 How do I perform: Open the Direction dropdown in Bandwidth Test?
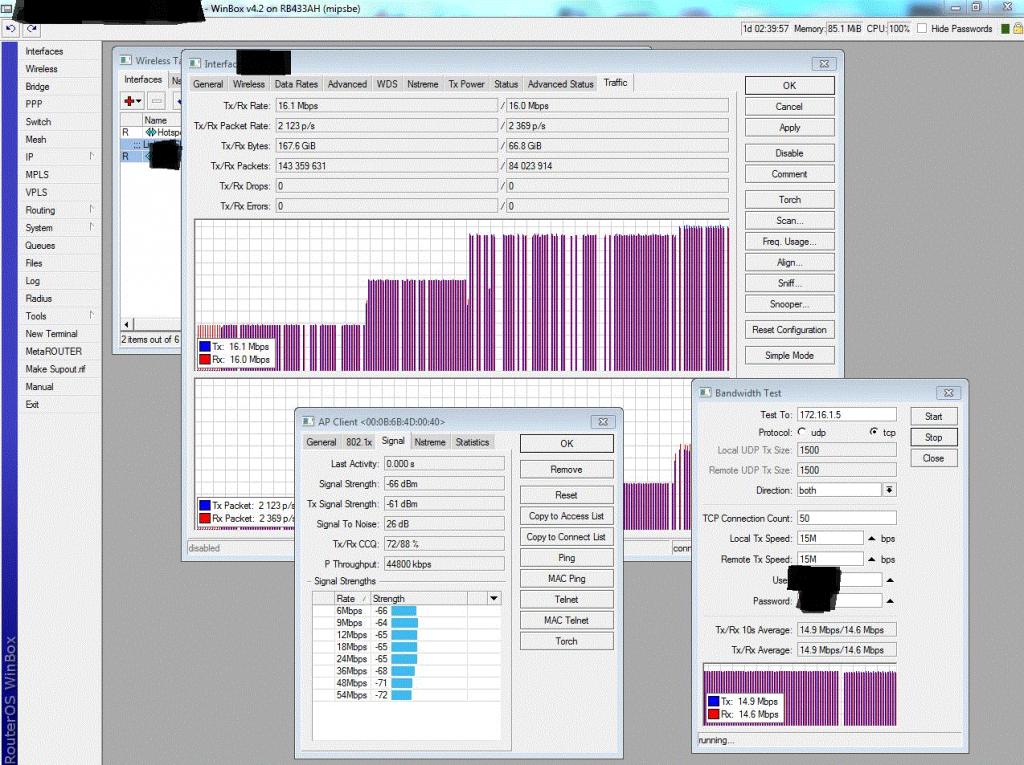coord(889,491)
